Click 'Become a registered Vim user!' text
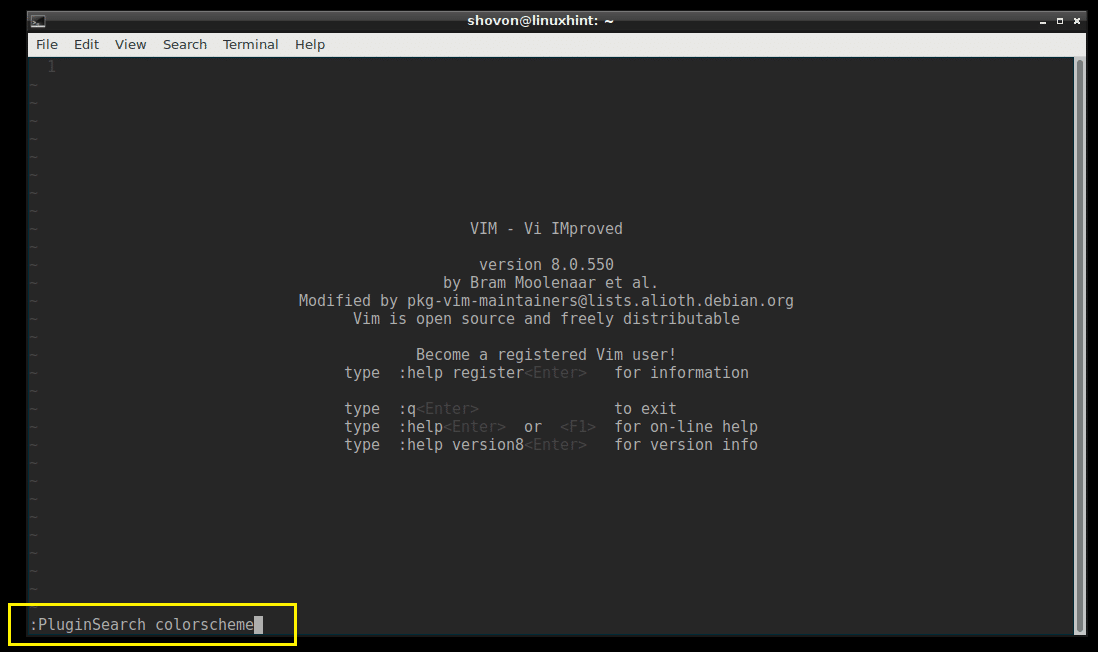 (x=546, y=355)
